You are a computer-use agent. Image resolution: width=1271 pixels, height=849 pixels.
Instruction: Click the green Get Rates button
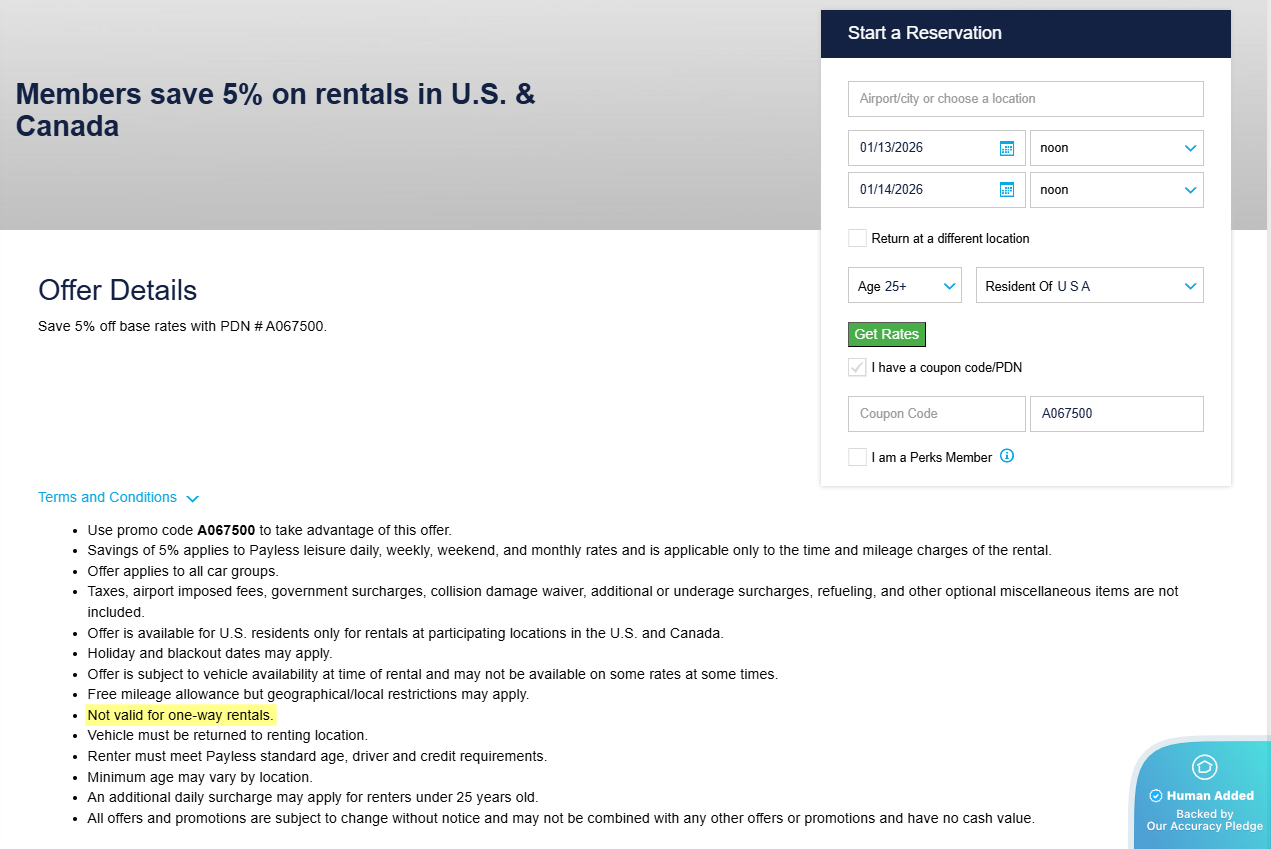click(886, 334)
